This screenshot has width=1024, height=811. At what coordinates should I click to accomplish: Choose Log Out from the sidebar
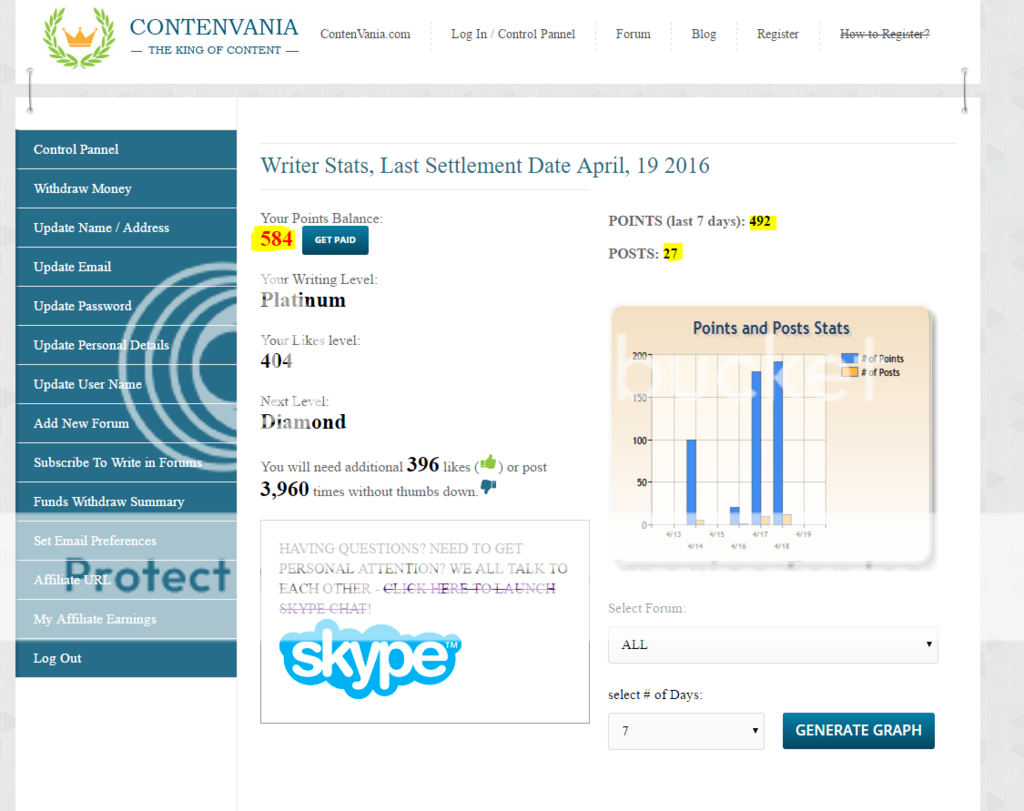coord(57,658)
